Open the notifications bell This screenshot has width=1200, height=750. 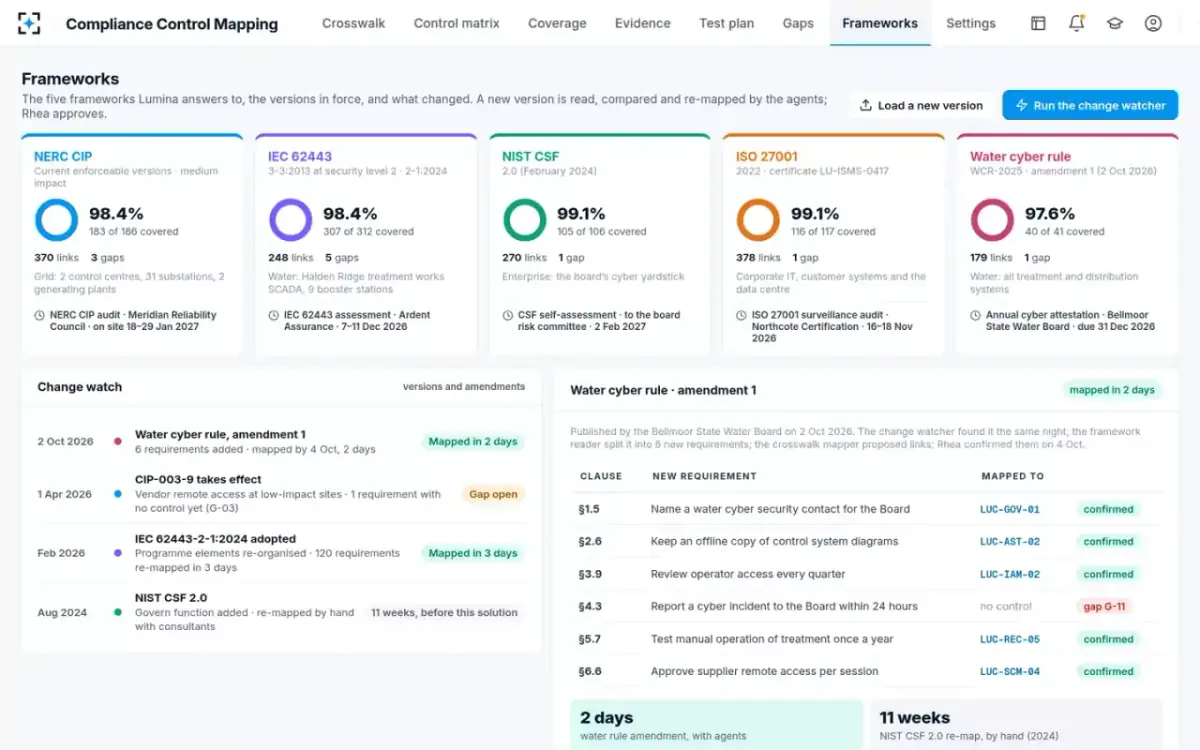[x=1076, y=23]
